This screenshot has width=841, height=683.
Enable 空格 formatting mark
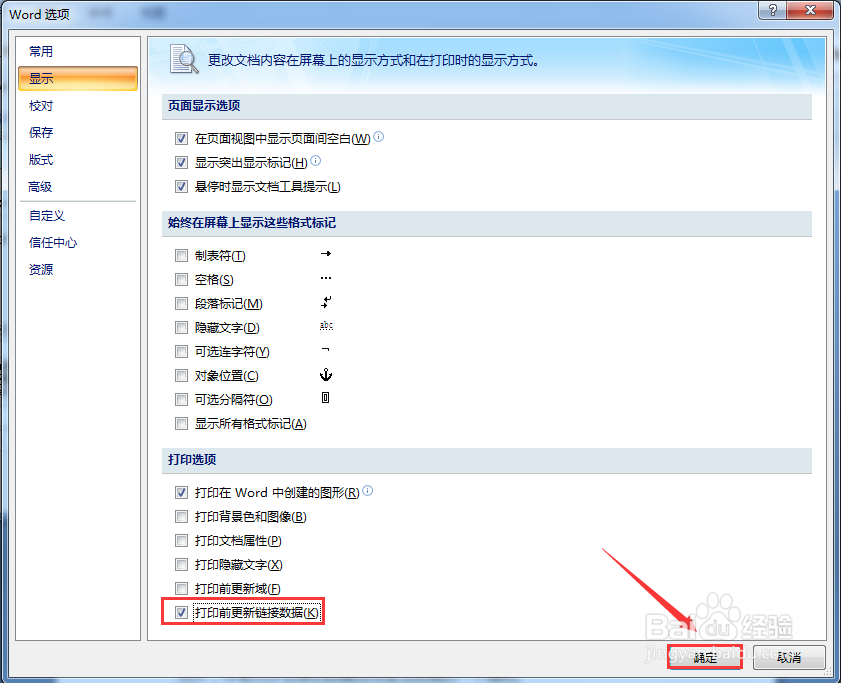(181, 280)
